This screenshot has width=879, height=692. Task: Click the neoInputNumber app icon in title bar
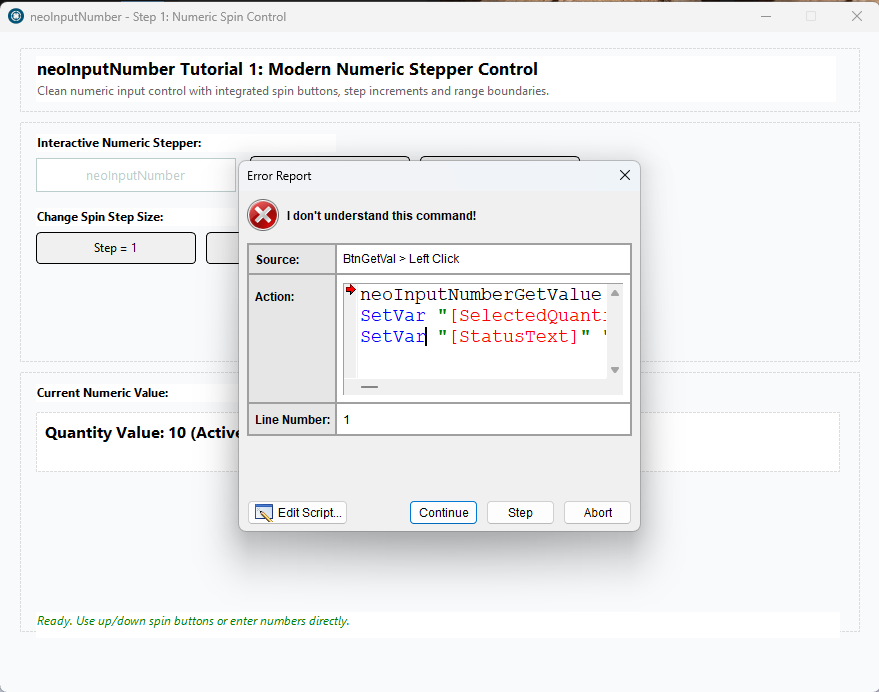pyautogui.click(x=16, y=17)
